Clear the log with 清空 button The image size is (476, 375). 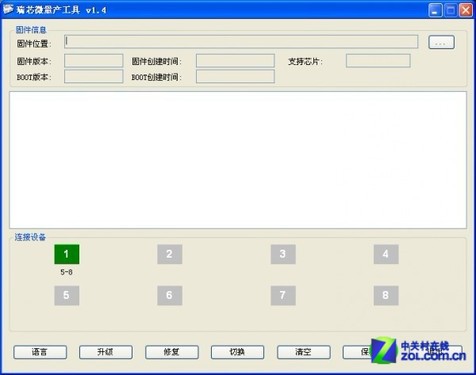(x=304, y=352)
